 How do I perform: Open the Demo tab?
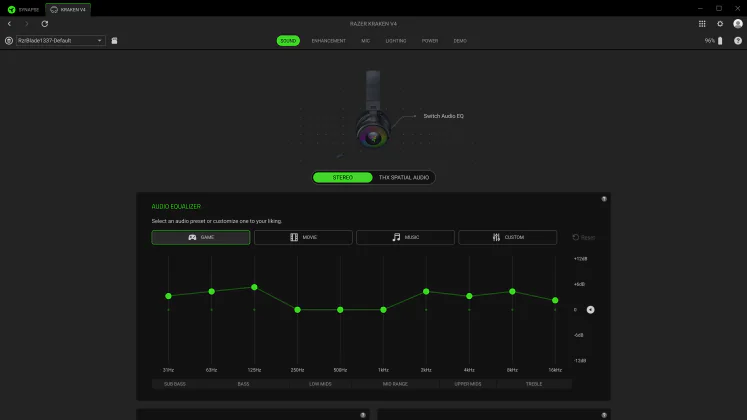460,41
